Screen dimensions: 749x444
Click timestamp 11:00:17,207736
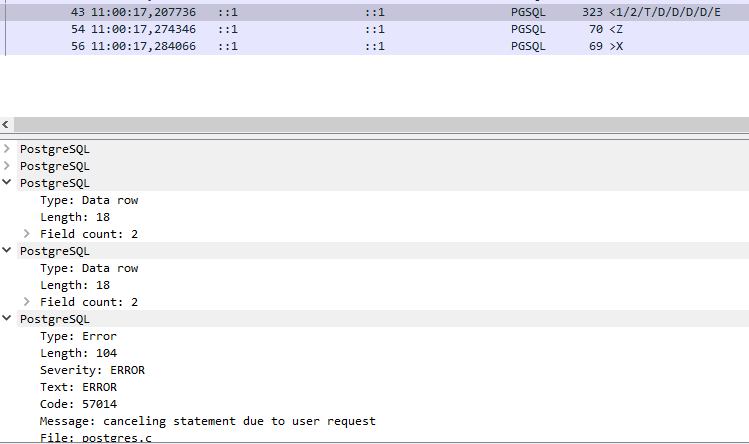143,12
